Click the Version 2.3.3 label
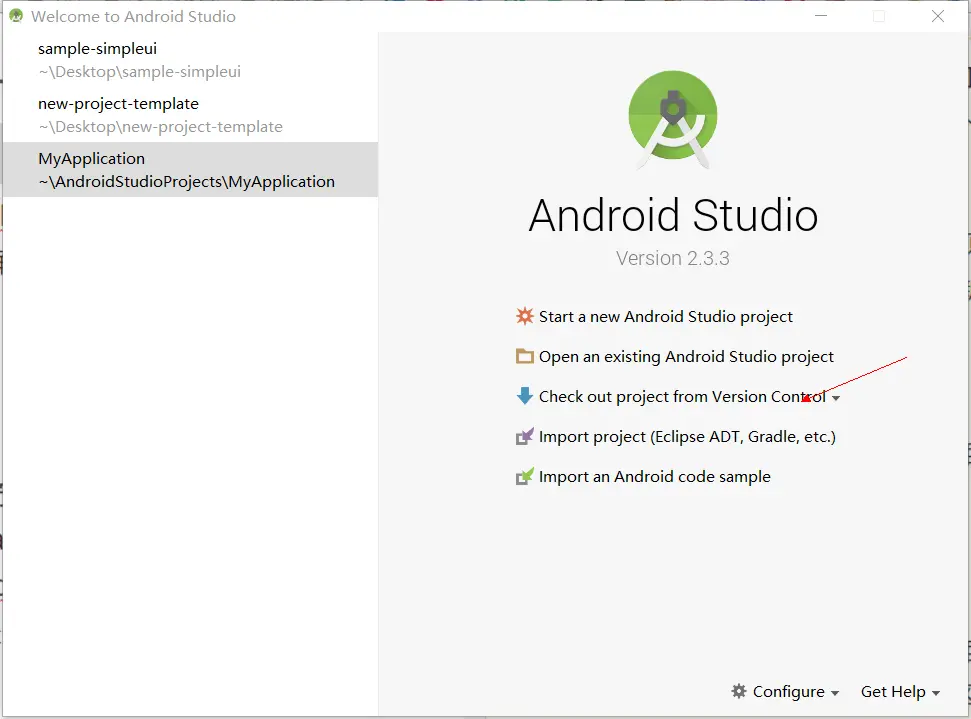 click(x=673, y=258)
